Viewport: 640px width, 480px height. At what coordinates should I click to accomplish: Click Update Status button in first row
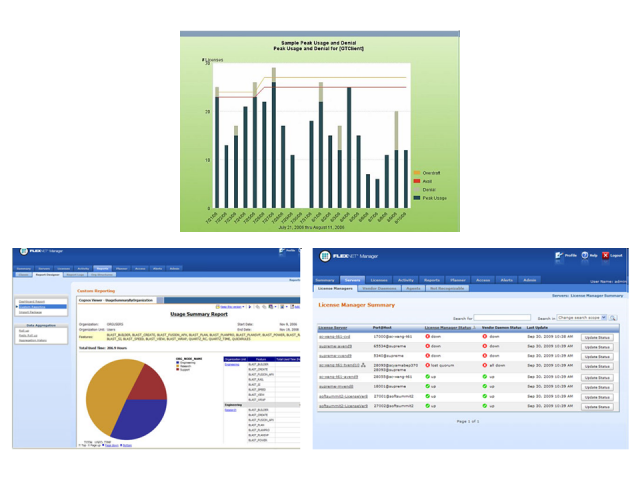(598, 337)
